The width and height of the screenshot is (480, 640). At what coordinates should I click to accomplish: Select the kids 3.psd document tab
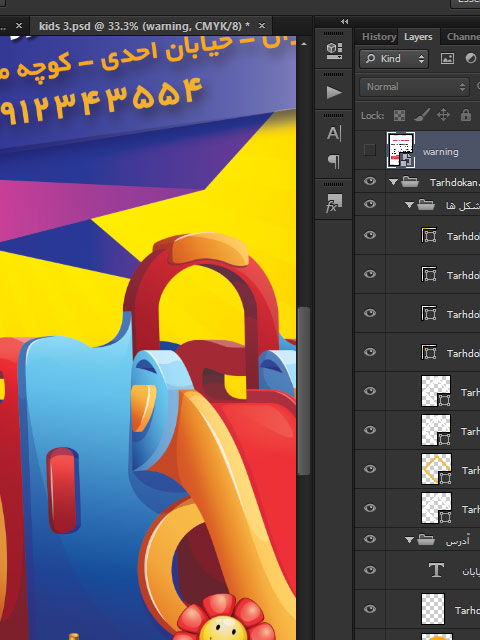[144, 26]
